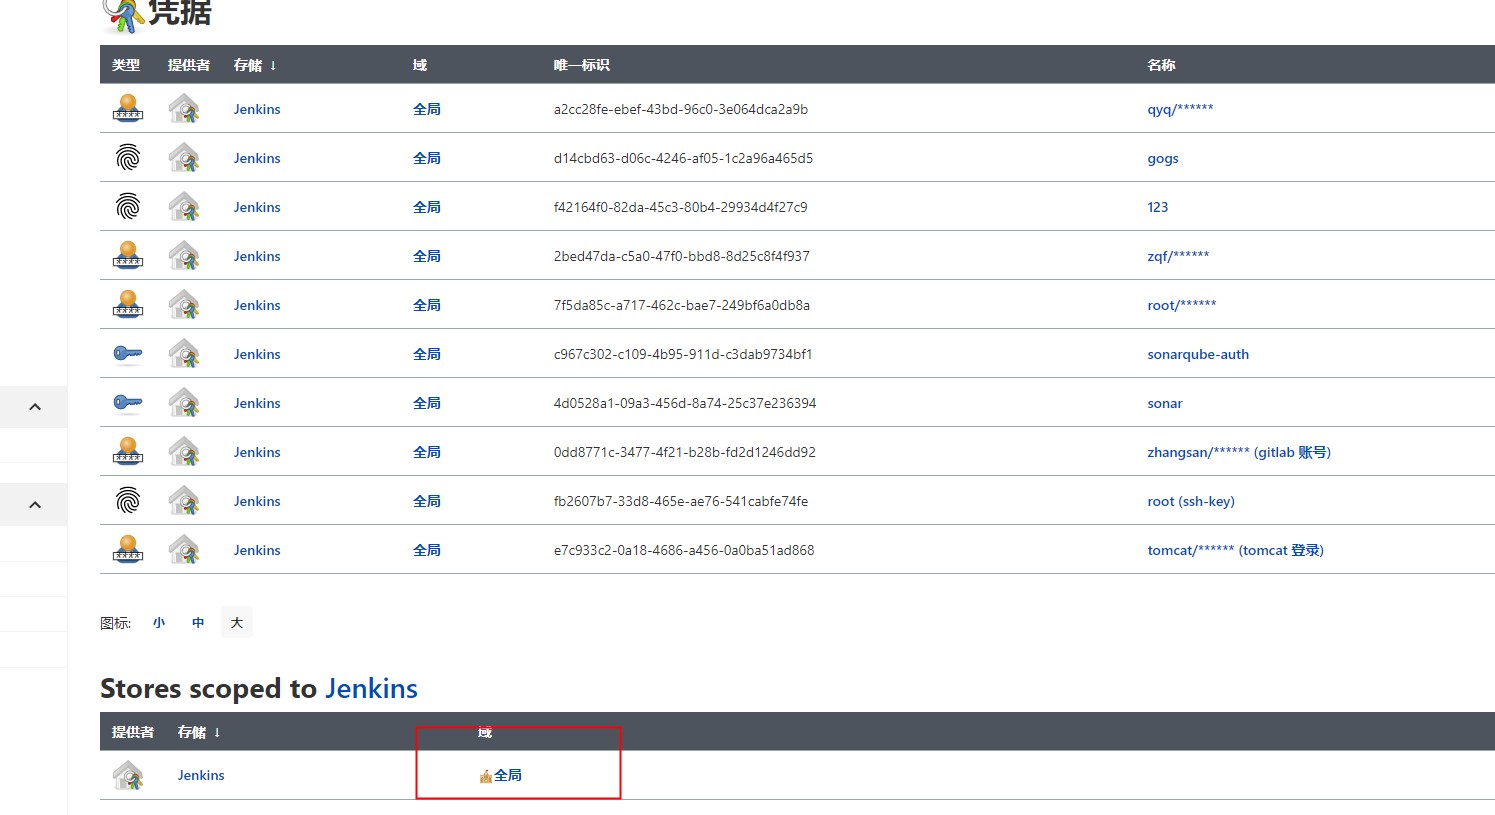Set icon size to 中
The width and height of the screenshot is (1495, 815).
click(x=198, y=623)
